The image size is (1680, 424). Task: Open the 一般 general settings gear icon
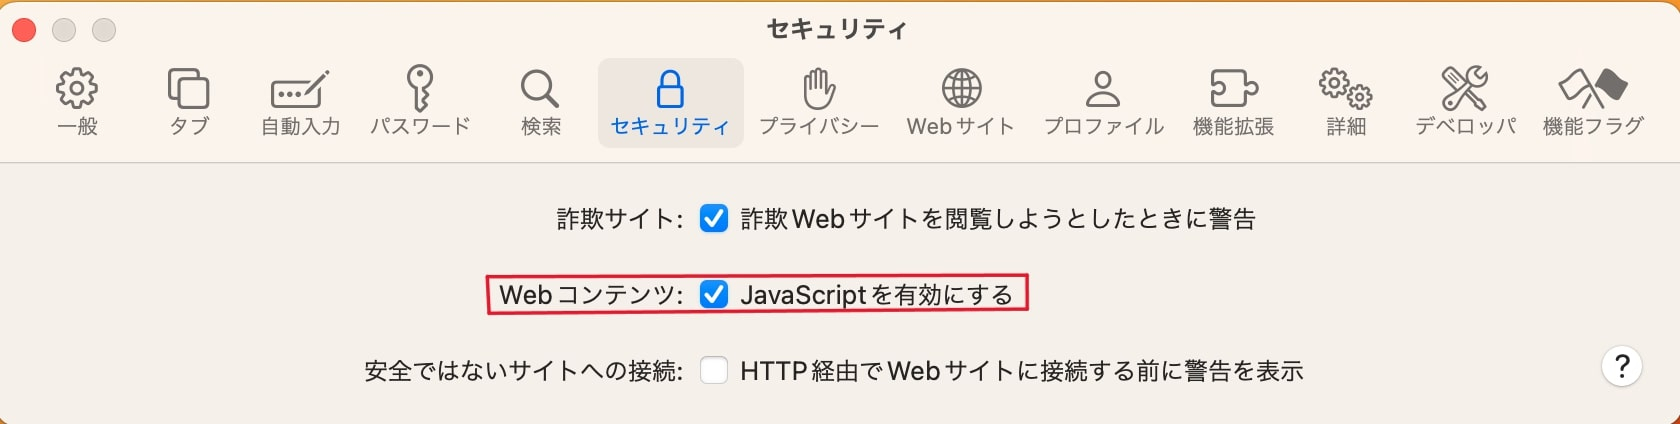(77, 89)
